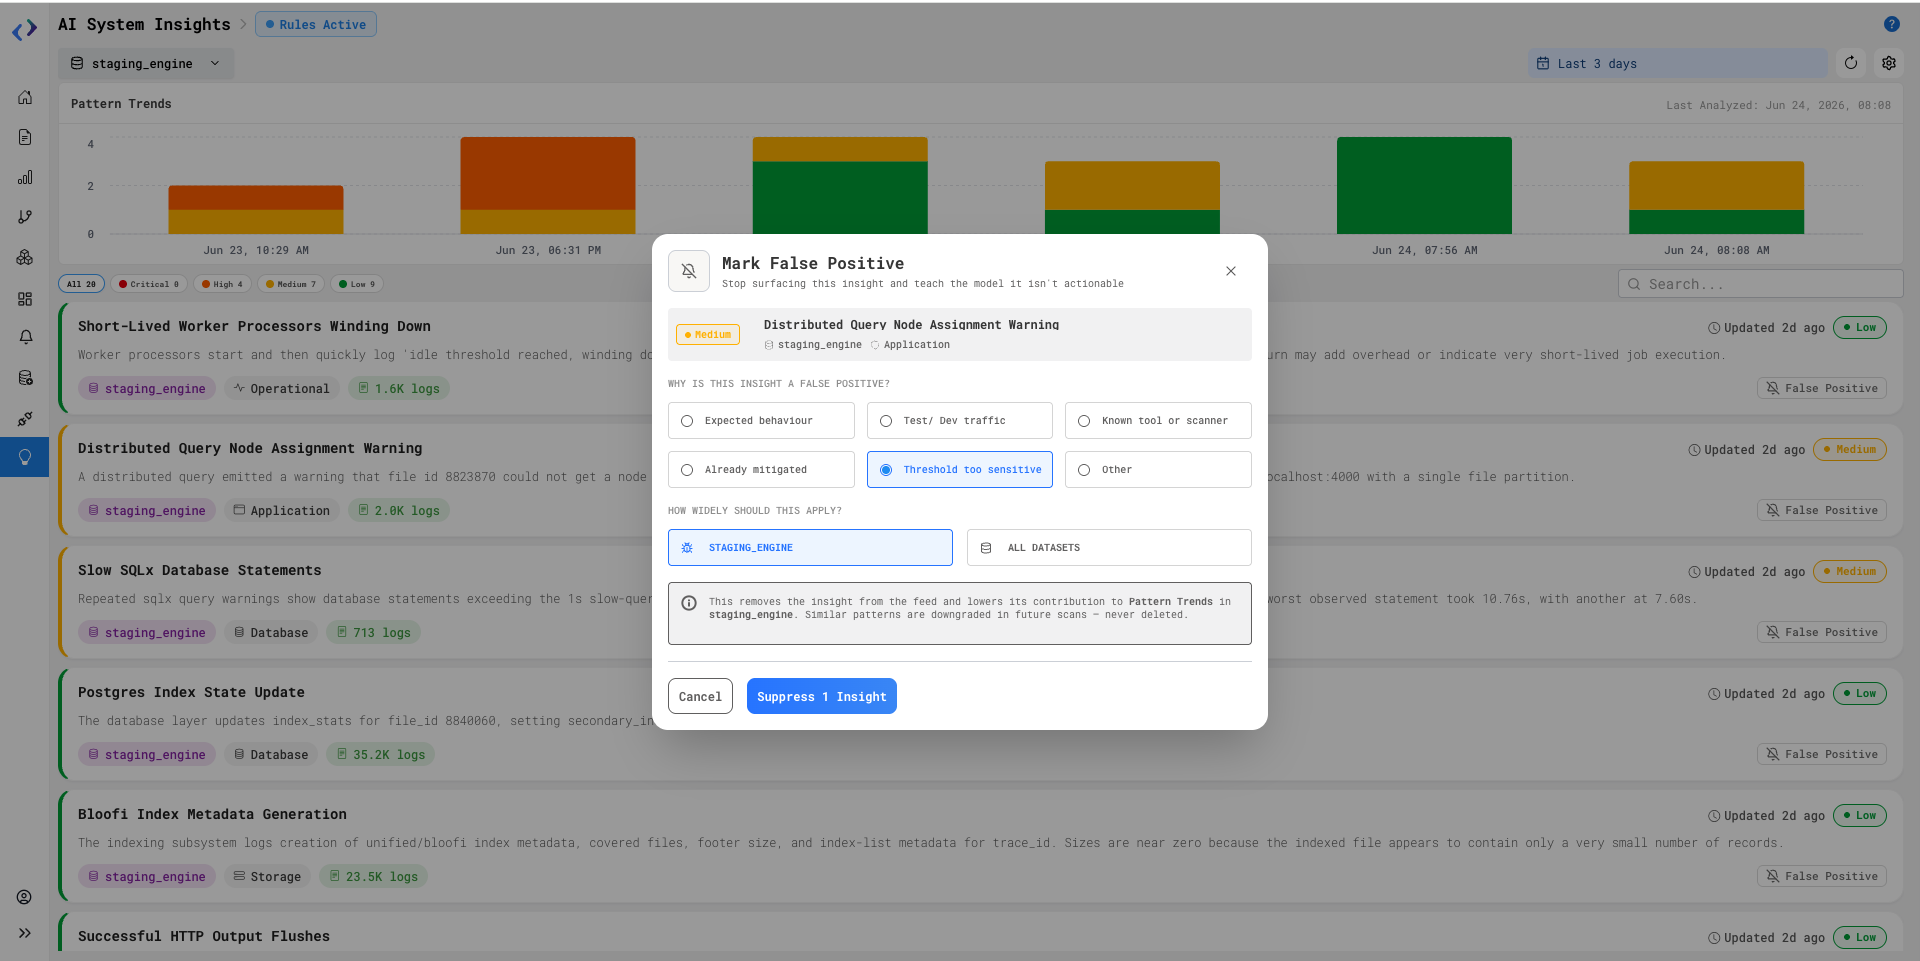Open the settings gear icon top right
Screen dimensions: 1920x961
tap(1889, 63)
